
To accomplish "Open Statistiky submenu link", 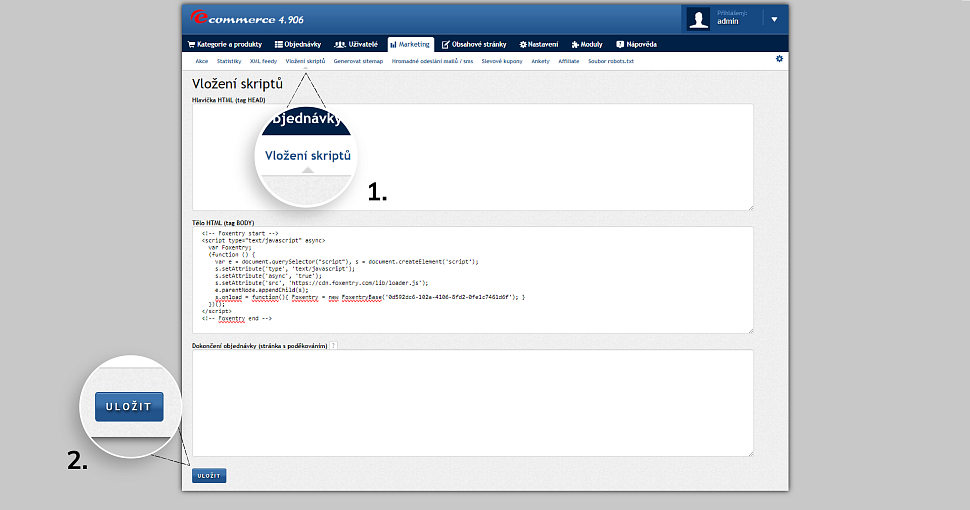I will (x=229, y=61).
